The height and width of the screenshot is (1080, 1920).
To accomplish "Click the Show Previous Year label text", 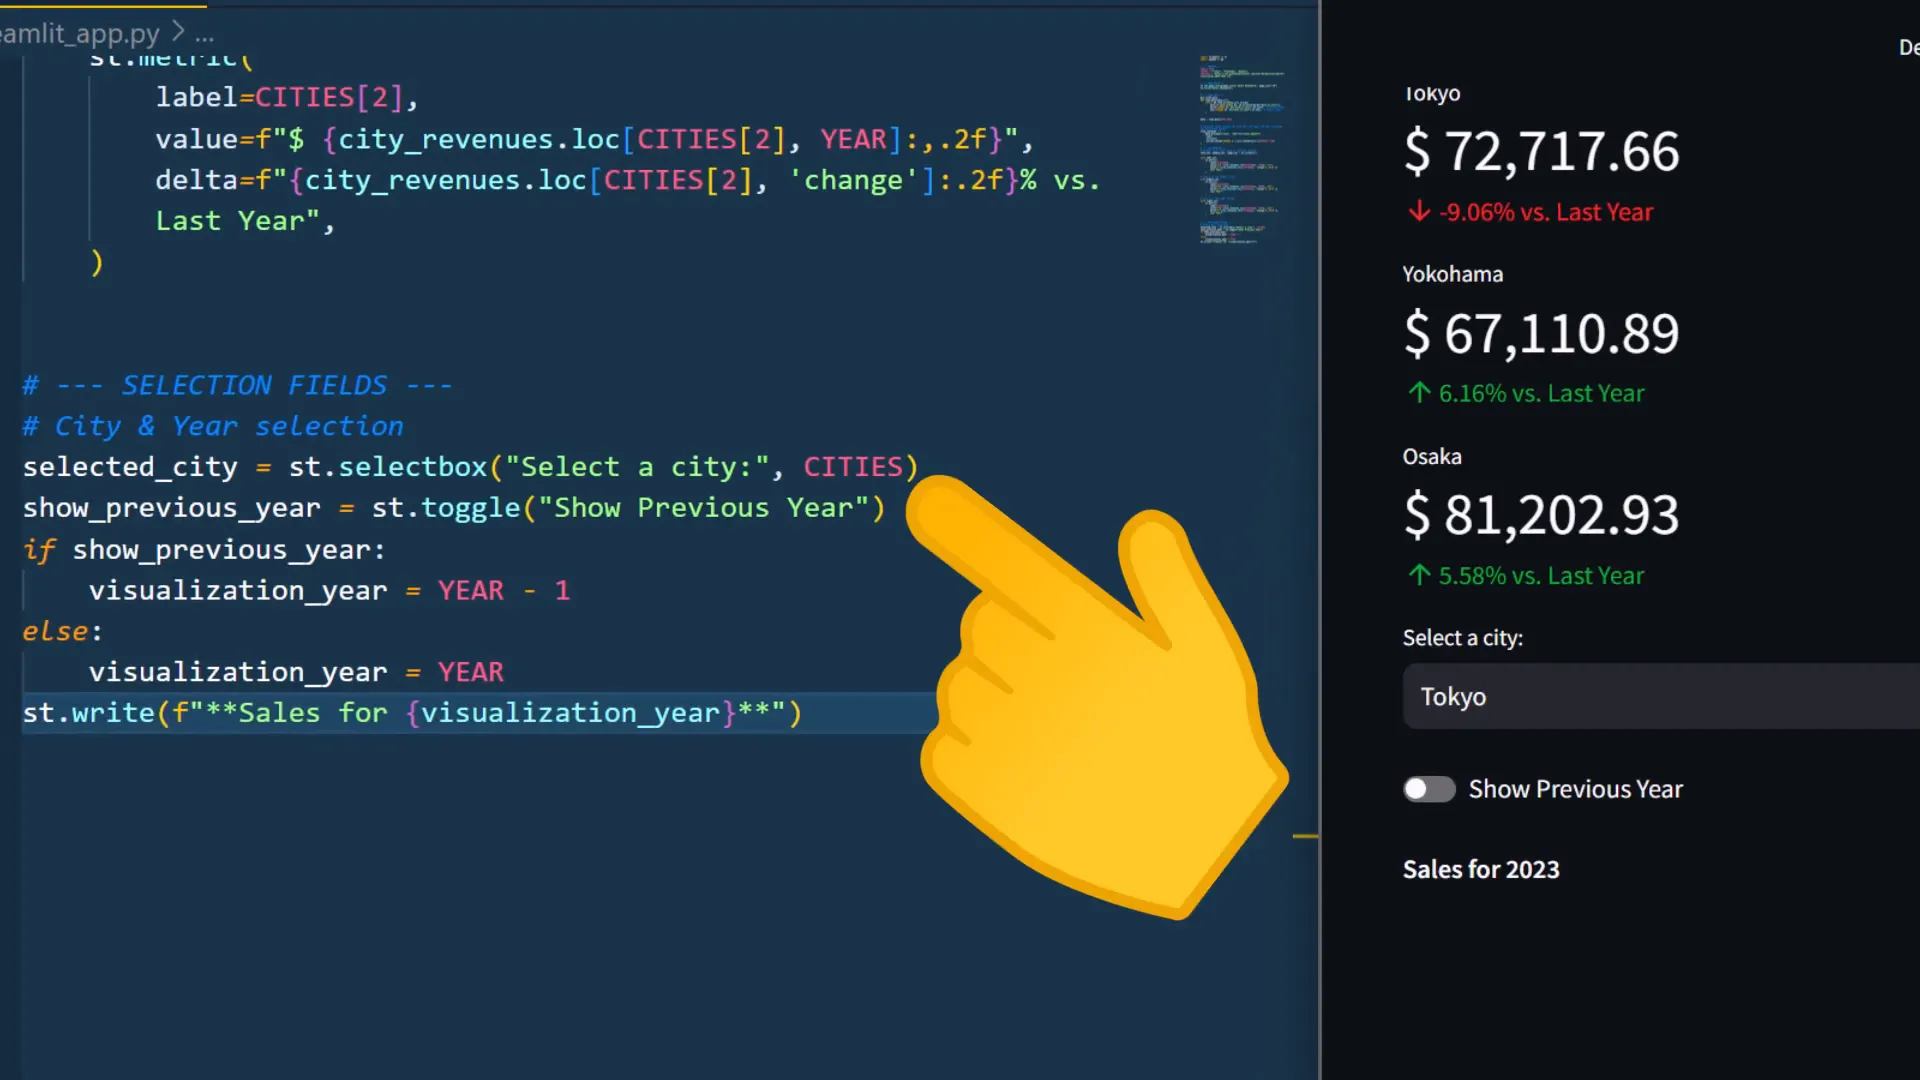I will coord(1575,789).
